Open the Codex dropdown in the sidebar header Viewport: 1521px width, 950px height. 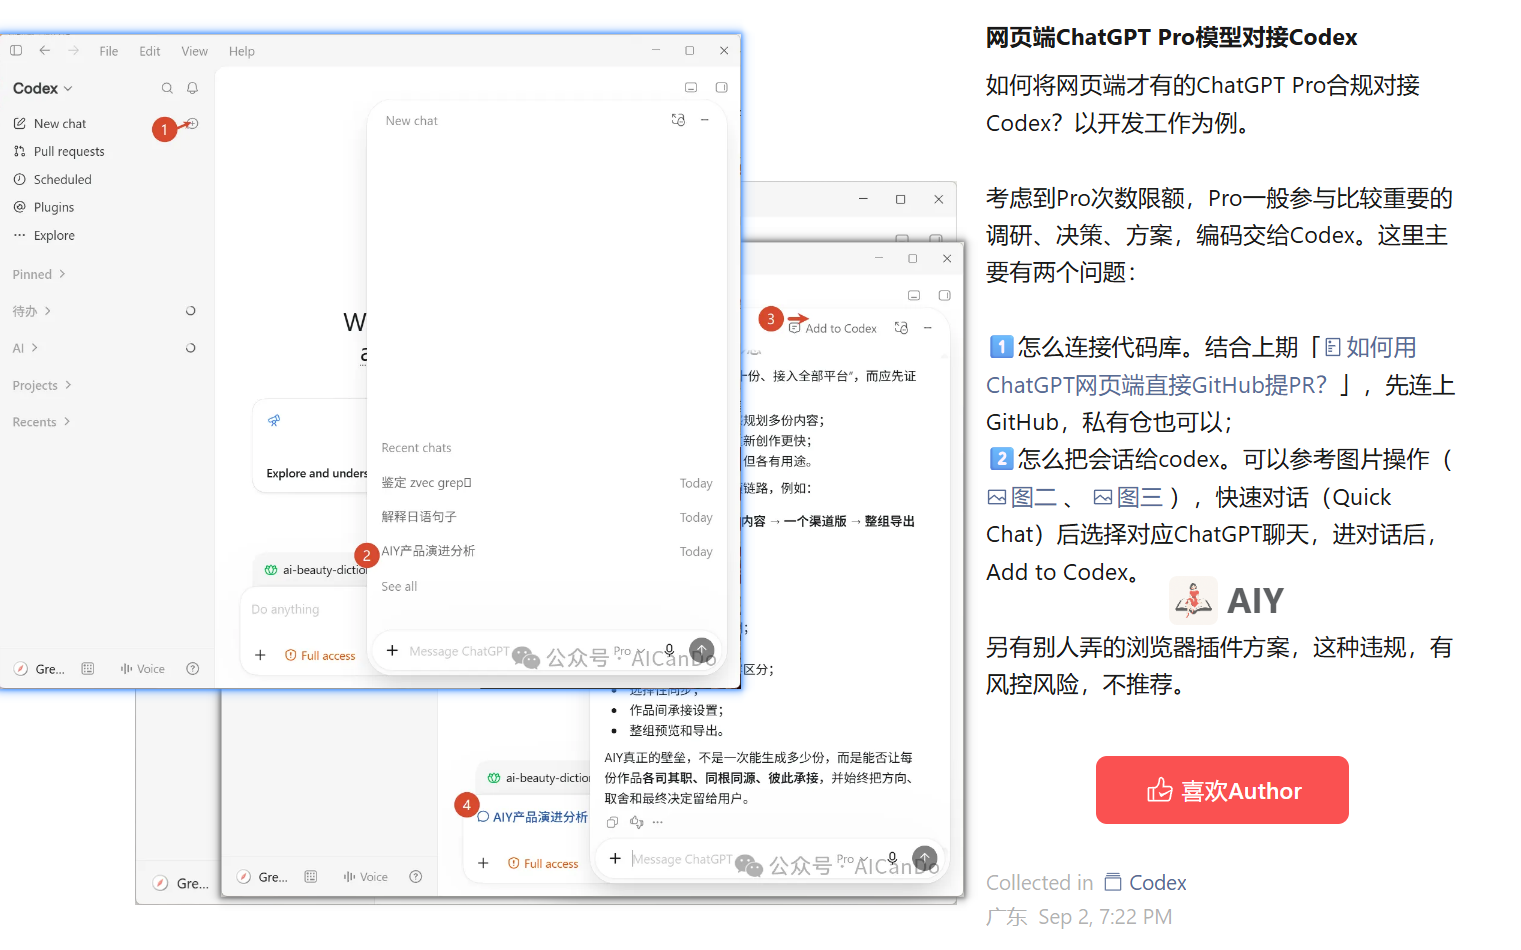point(43,88)
